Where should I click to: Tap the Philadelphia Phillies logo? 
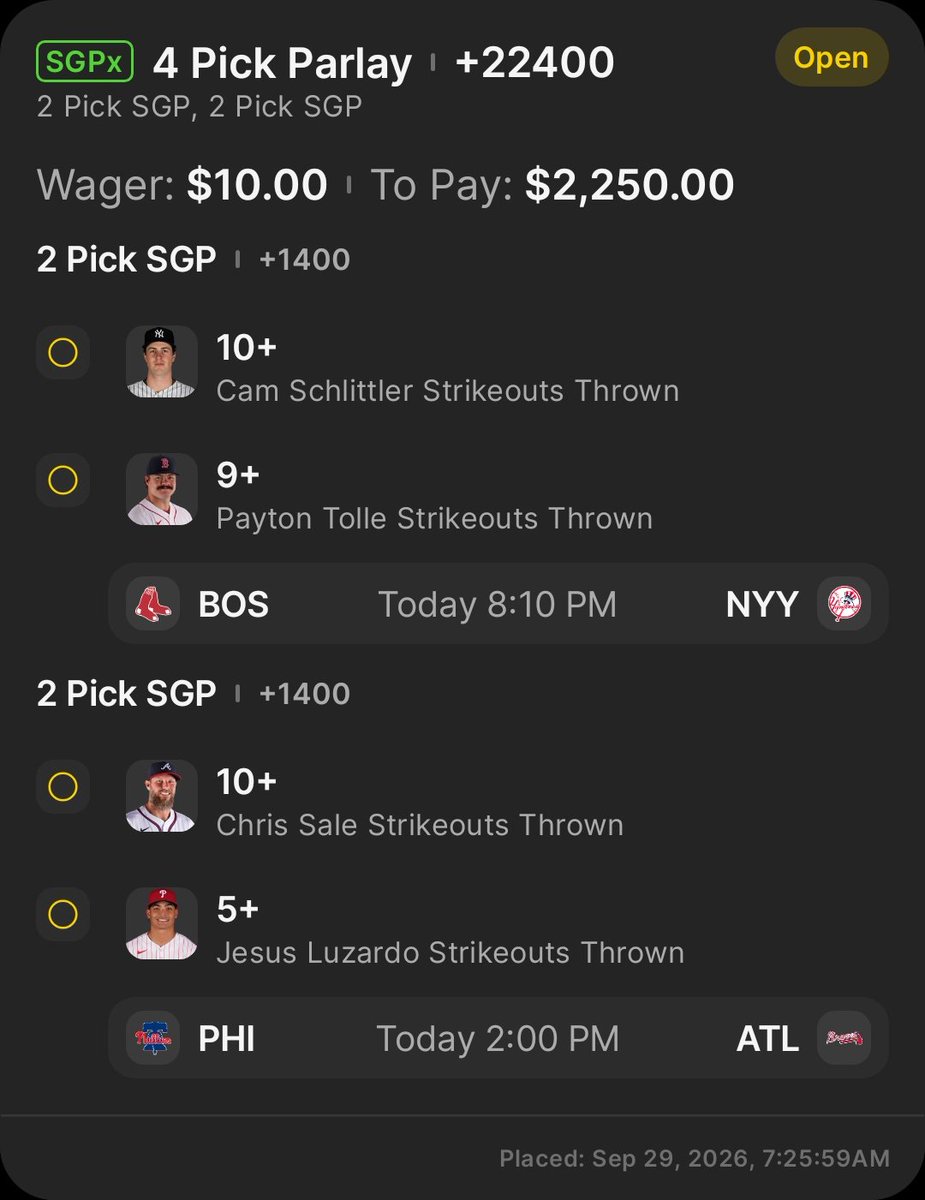tap(153, 1038)
